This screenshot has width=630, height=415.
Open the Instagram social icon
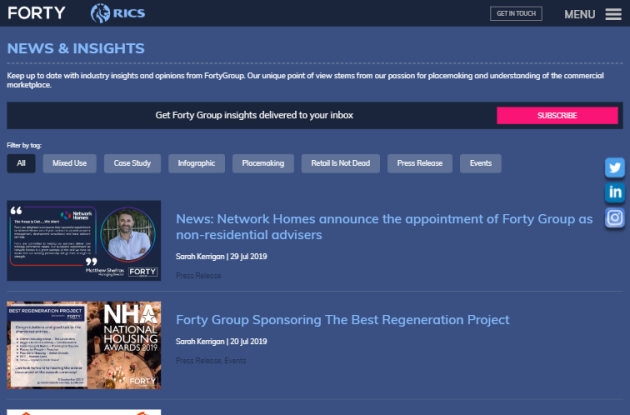[x=615, y=217]
